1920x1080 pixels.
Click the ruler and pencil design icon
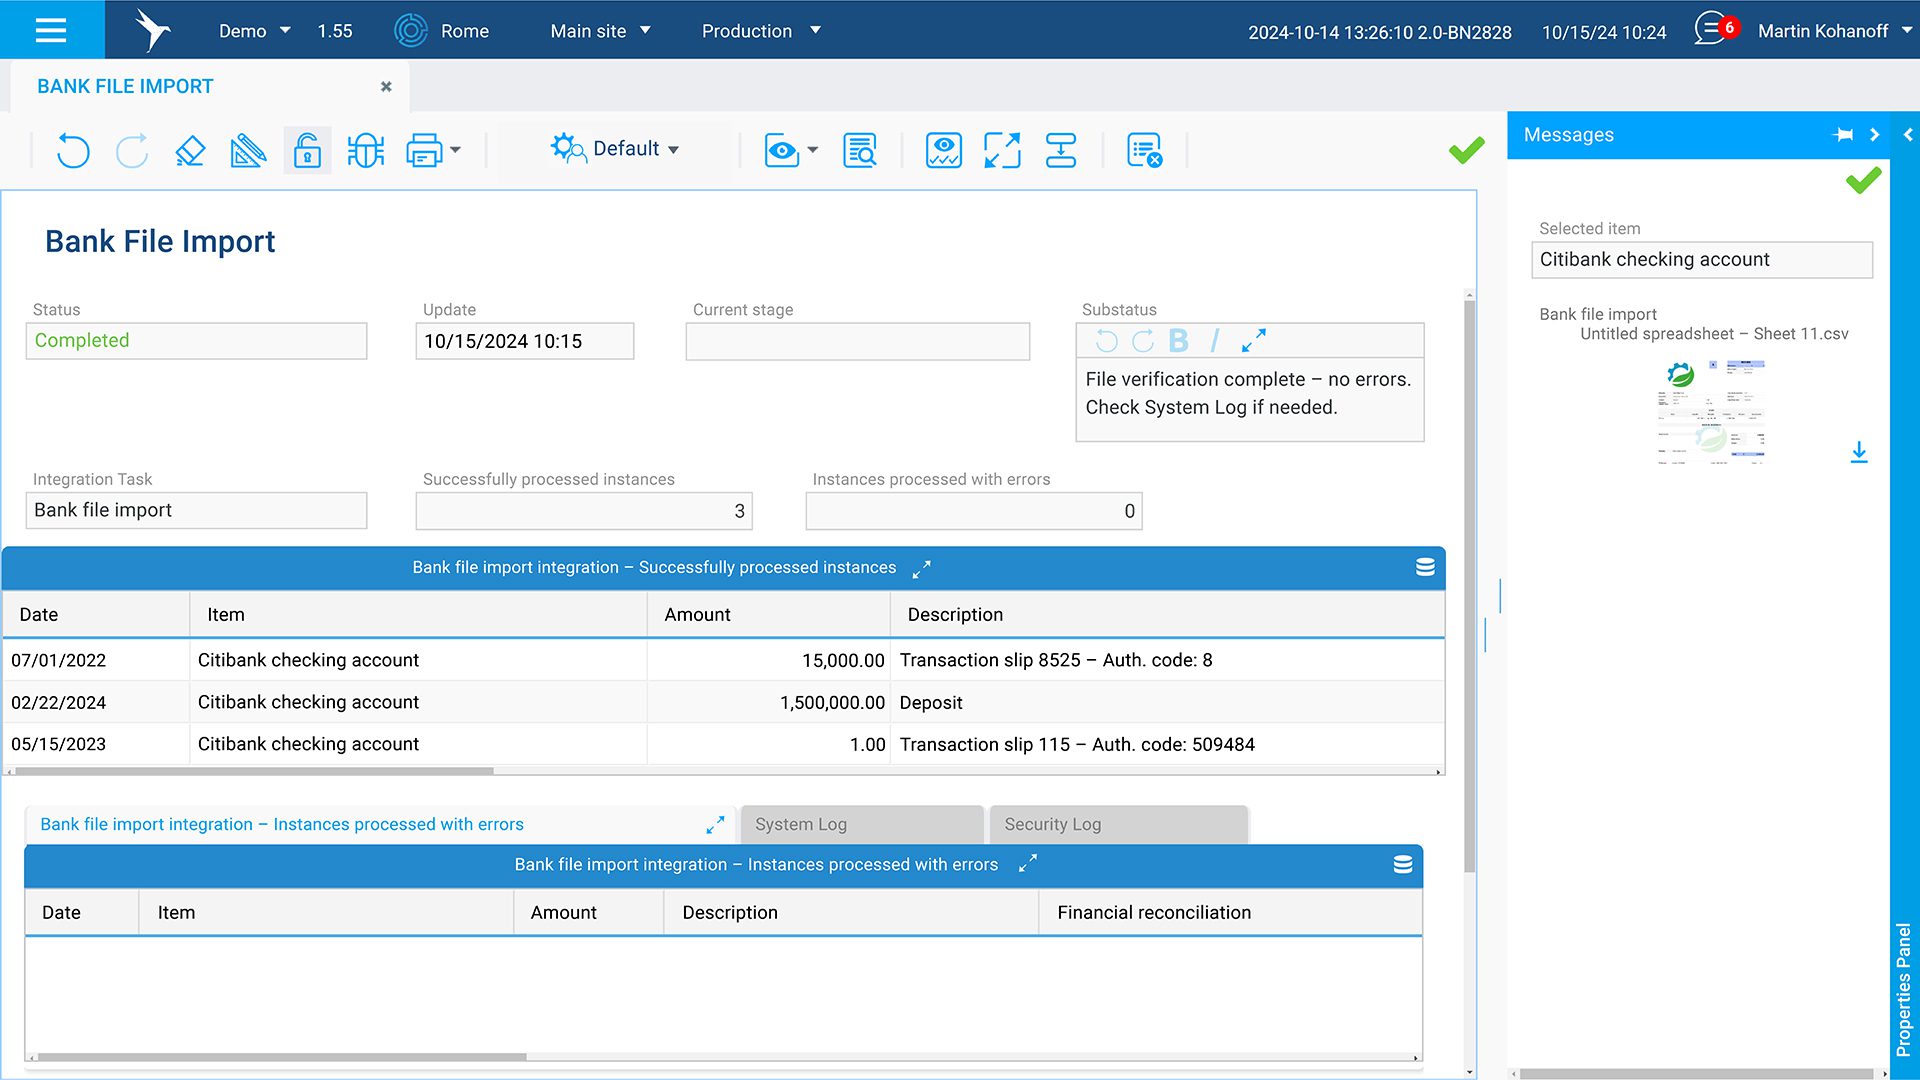point(248,151)
